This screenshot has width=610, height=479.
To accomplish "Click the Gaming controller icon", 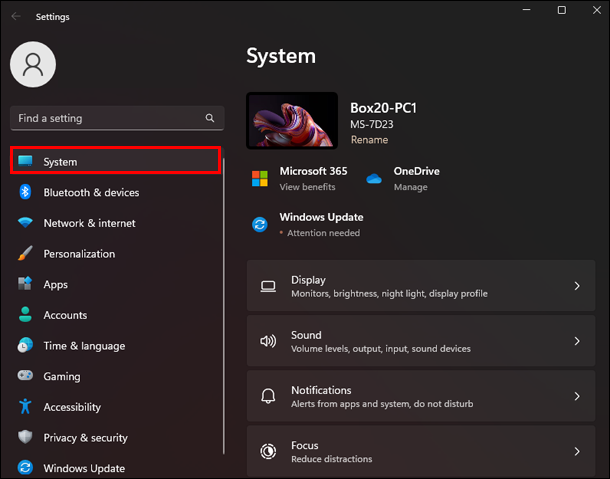I will (x=25, y=377).
